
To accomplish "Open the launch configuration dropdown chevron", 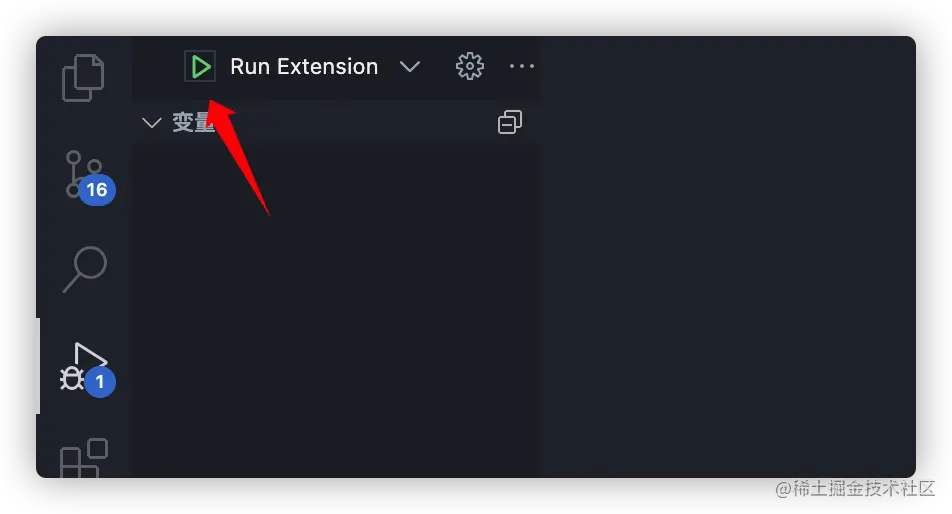I will tap(410, 66).
